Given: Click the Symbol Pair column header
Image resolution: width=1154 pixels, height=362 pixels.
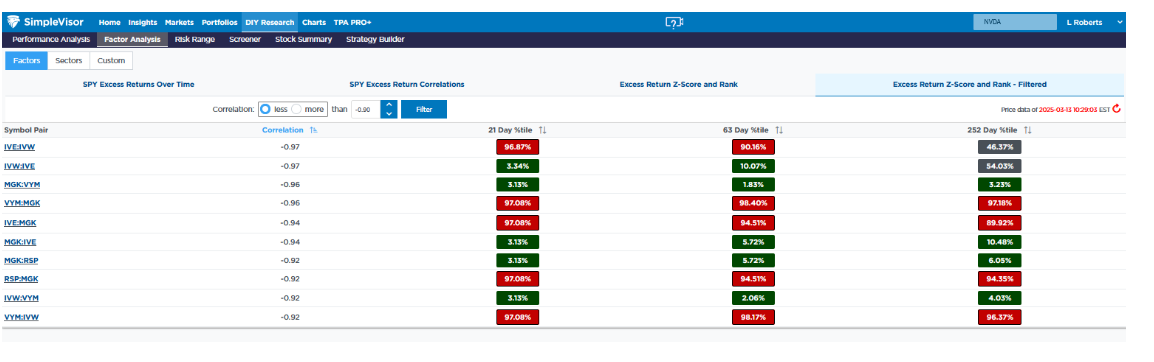Looking at the screenshot, I should 26,129.
